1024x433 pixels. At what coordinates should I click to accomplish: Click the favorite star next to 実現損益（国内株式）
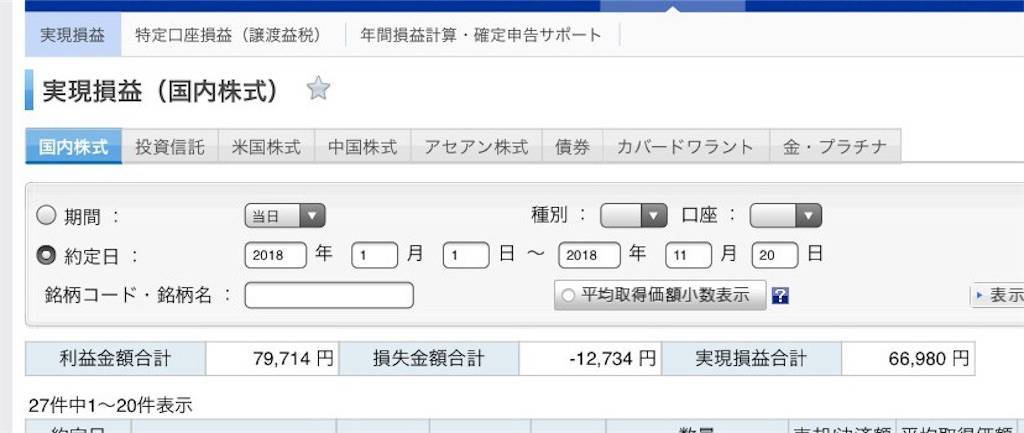point(318,88)
